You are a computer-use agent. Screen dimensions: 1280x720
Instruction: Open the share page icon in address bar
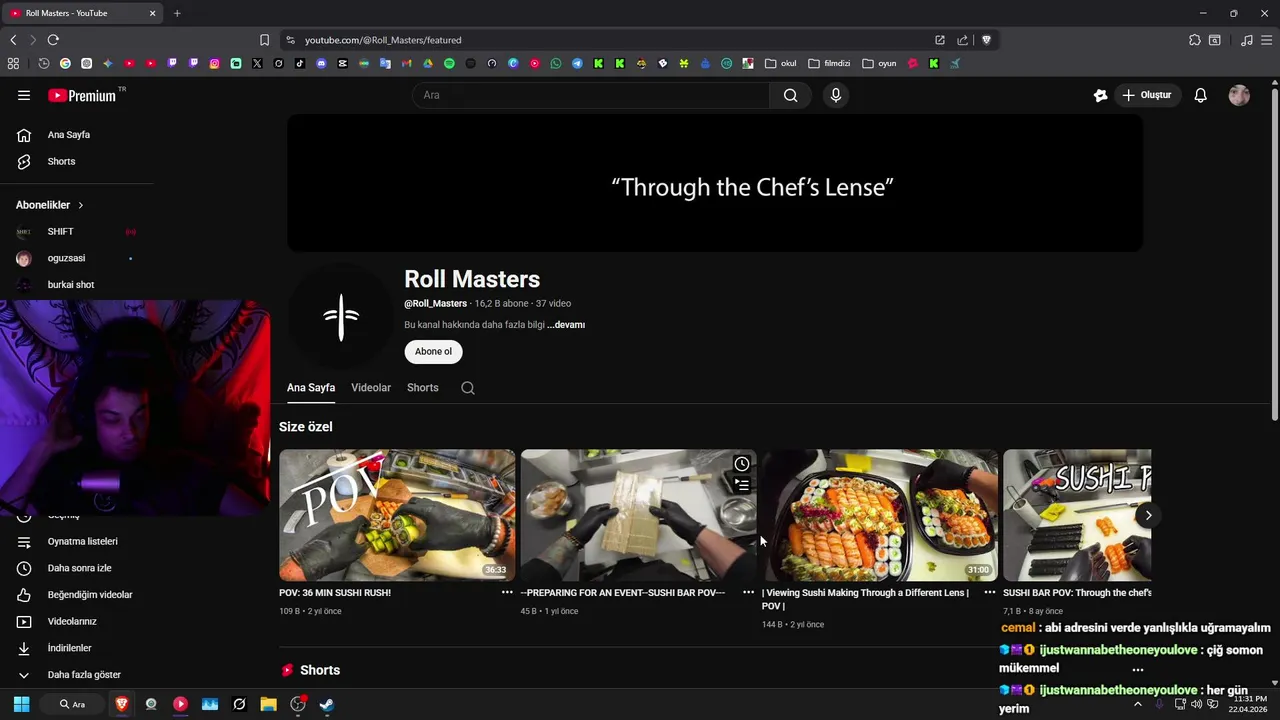962,40
